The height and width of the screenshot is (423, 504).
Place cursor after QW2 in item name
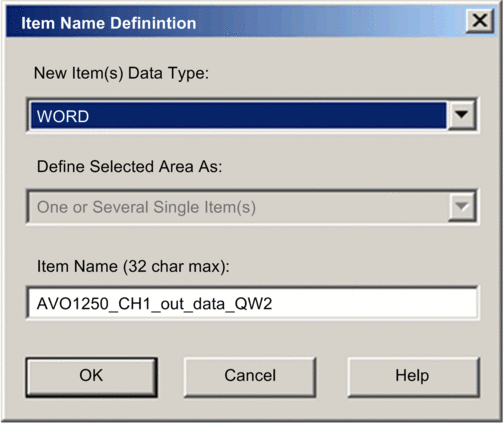click(x=273, y=304)
